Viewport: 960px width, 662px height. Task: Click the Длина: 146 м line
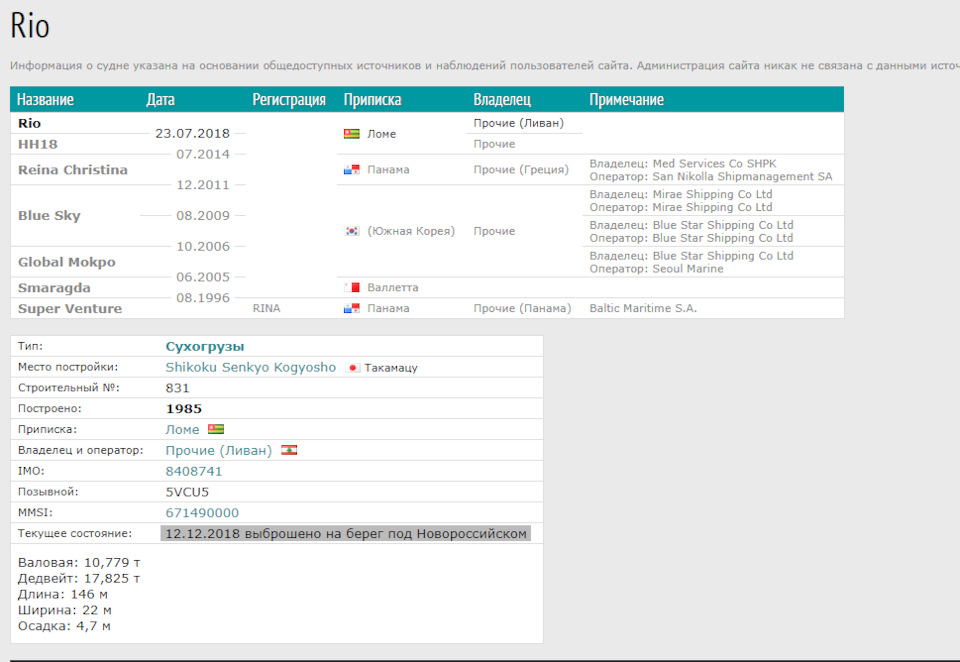pos(63,594)
